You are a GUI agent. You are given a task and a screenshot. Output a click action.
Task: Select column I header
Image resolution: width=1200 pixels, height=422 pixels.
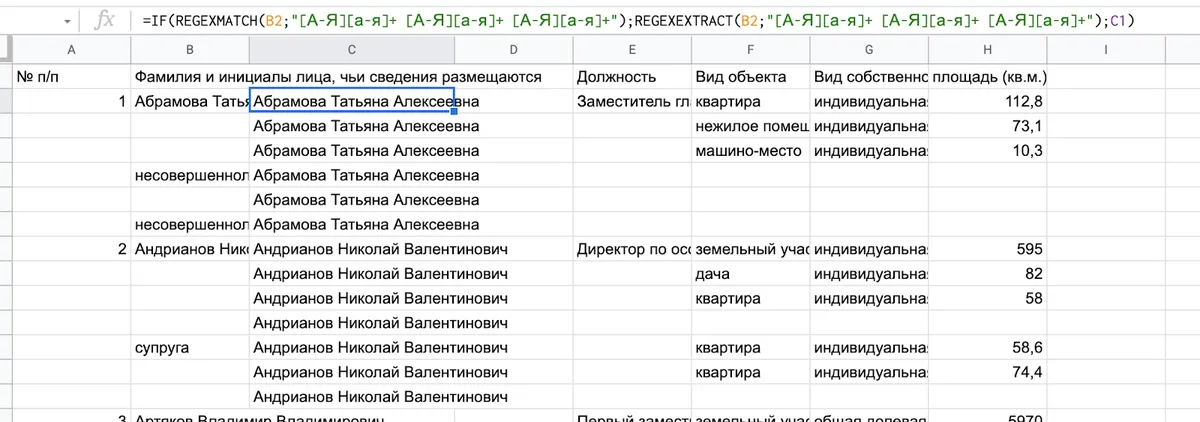1106,50
